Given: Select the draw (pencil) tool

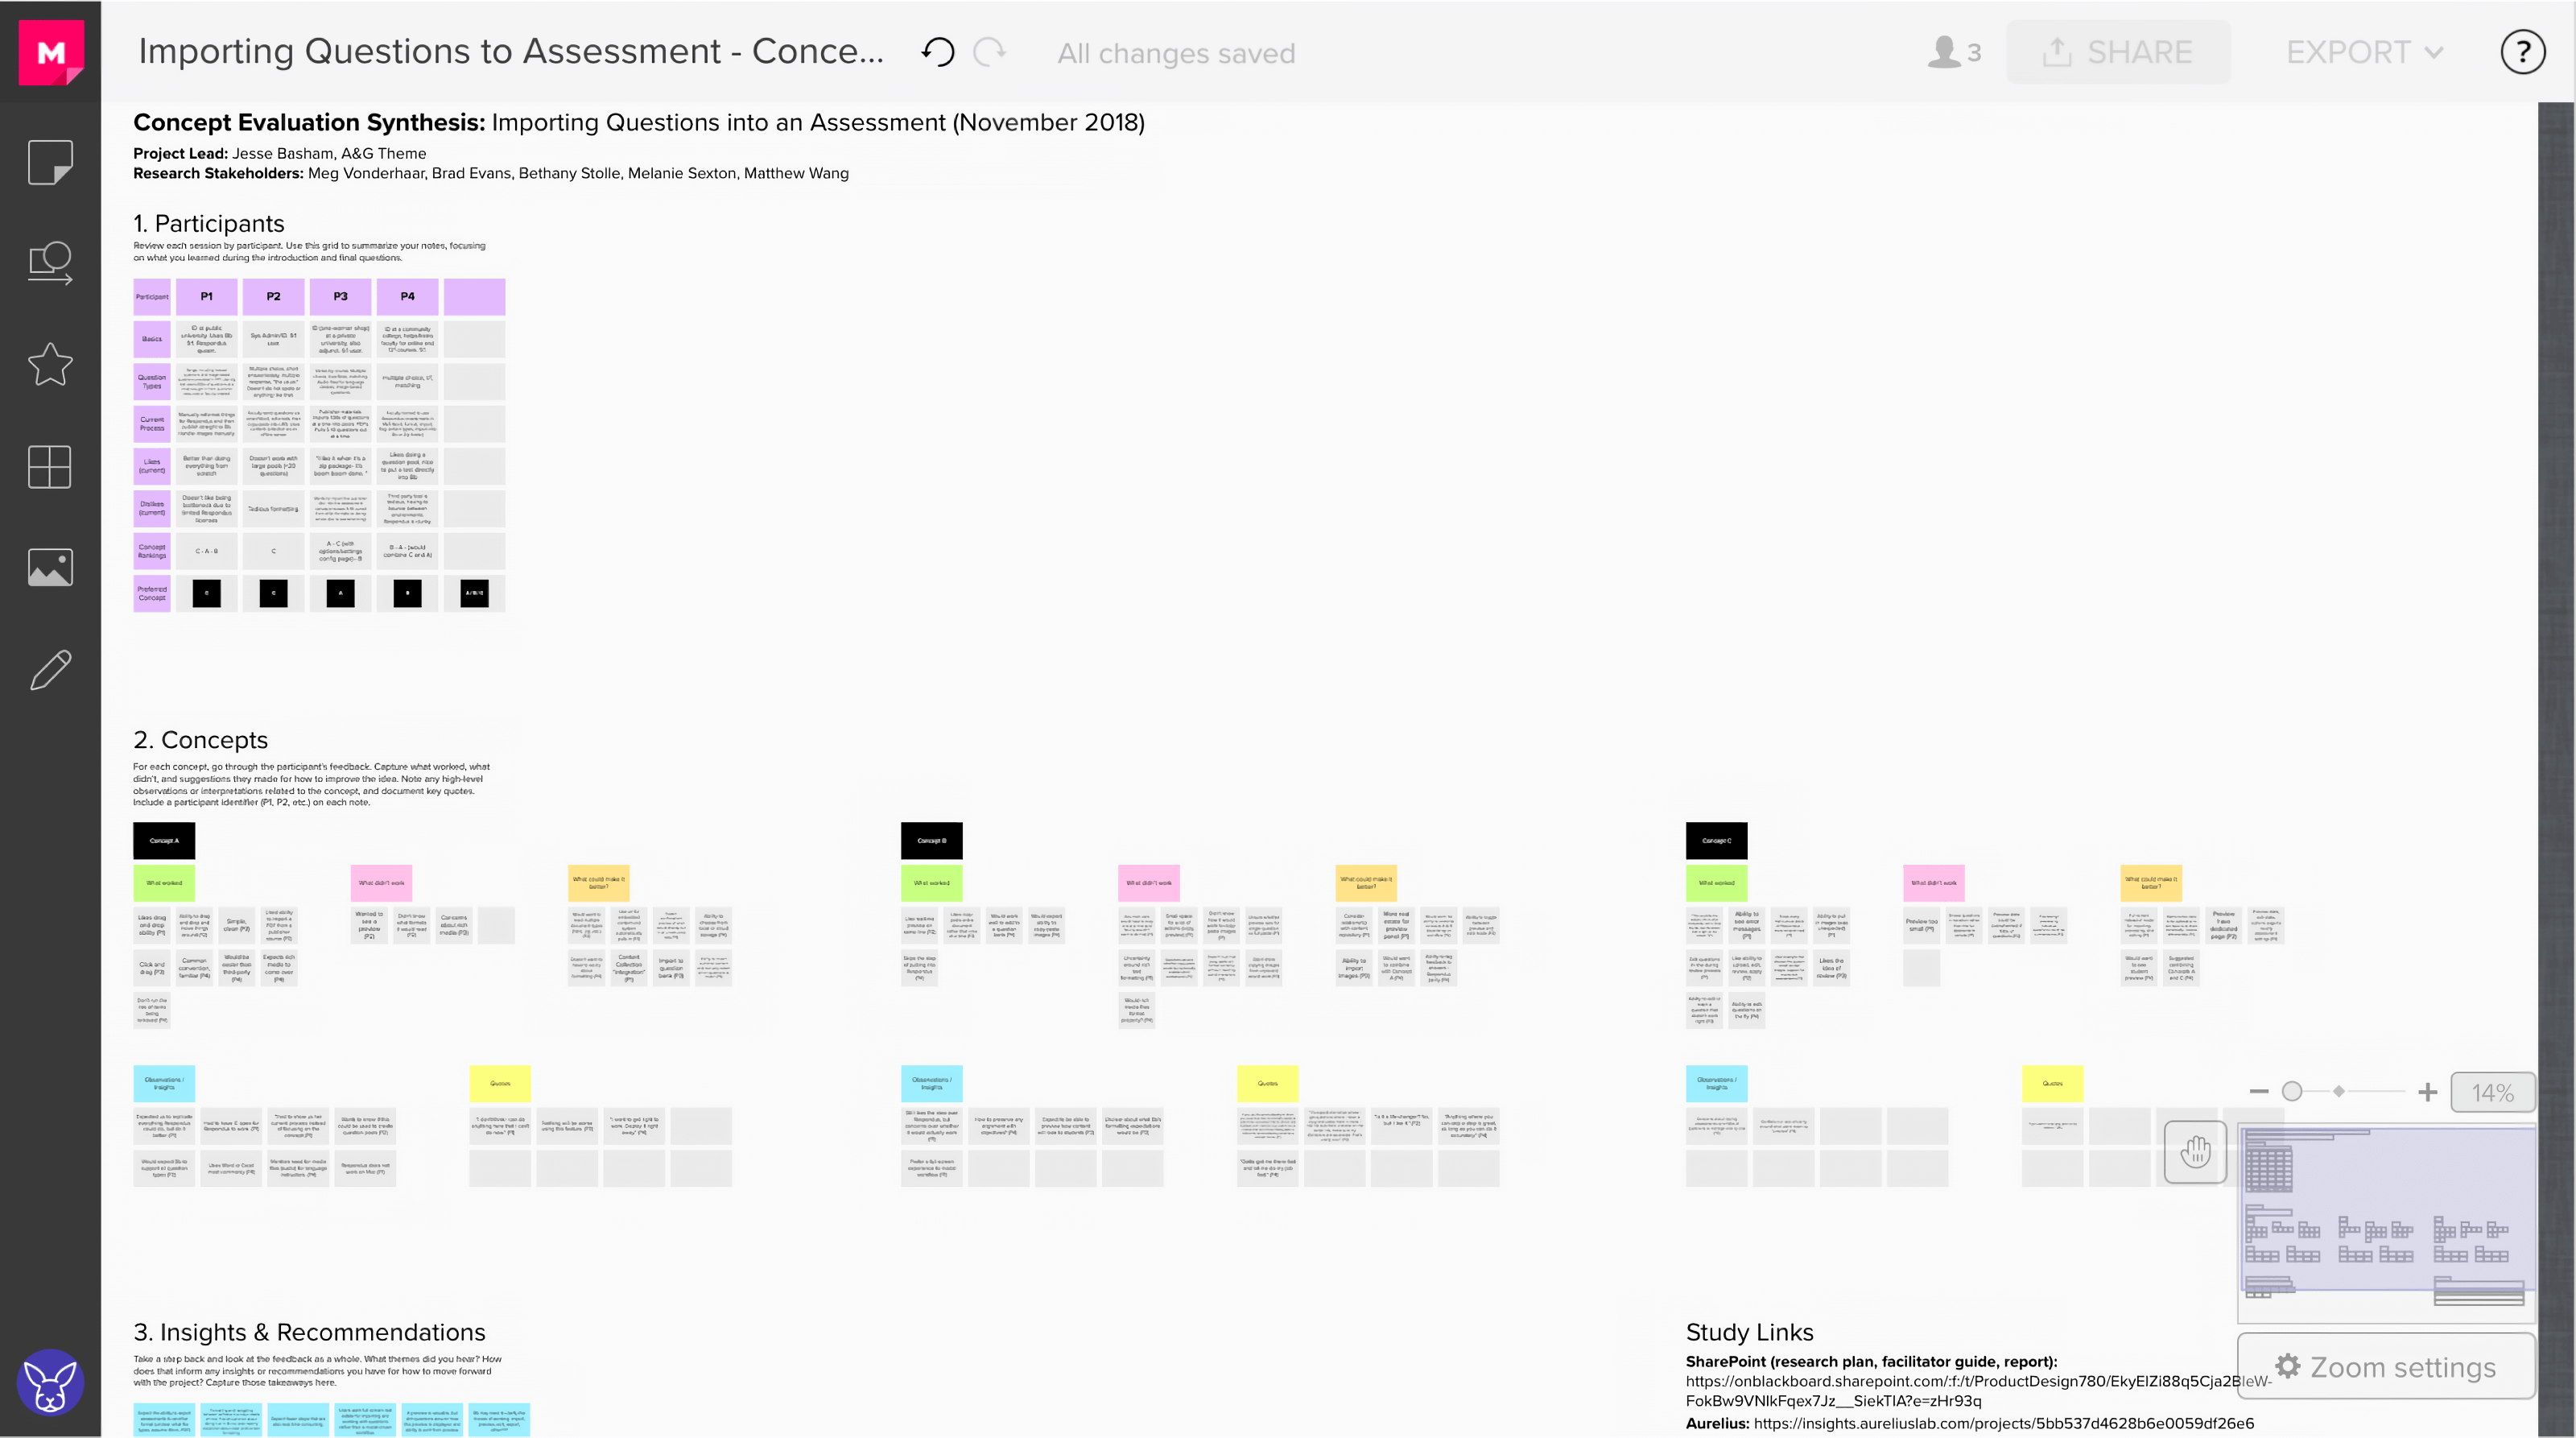Looking at the screenshot, I should [50, 669].
